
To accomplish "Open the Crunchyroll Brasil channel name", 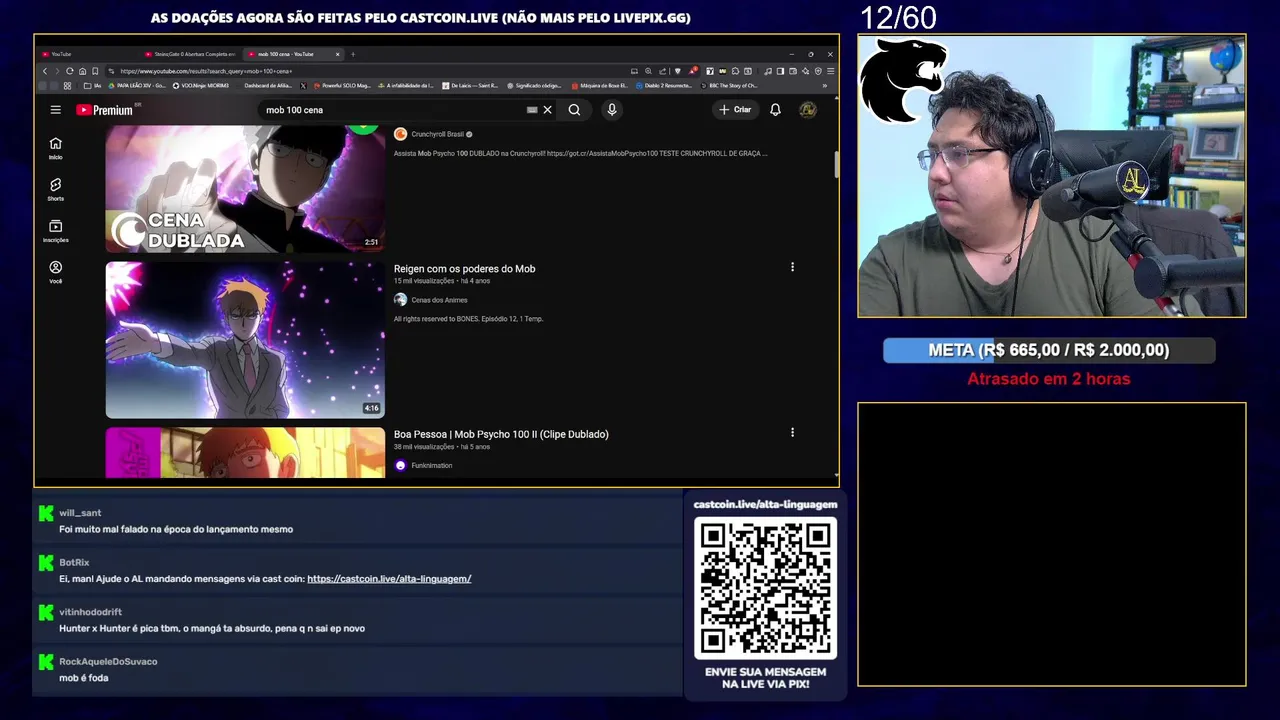I will (x=438, y=134).
